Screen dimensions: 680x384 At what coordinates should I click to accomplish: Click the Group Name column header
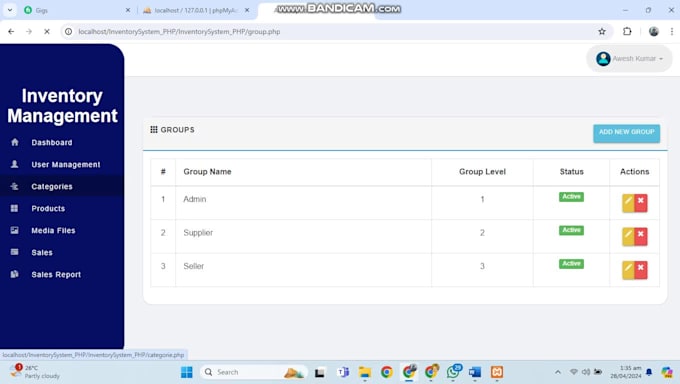tap(207, 171)
